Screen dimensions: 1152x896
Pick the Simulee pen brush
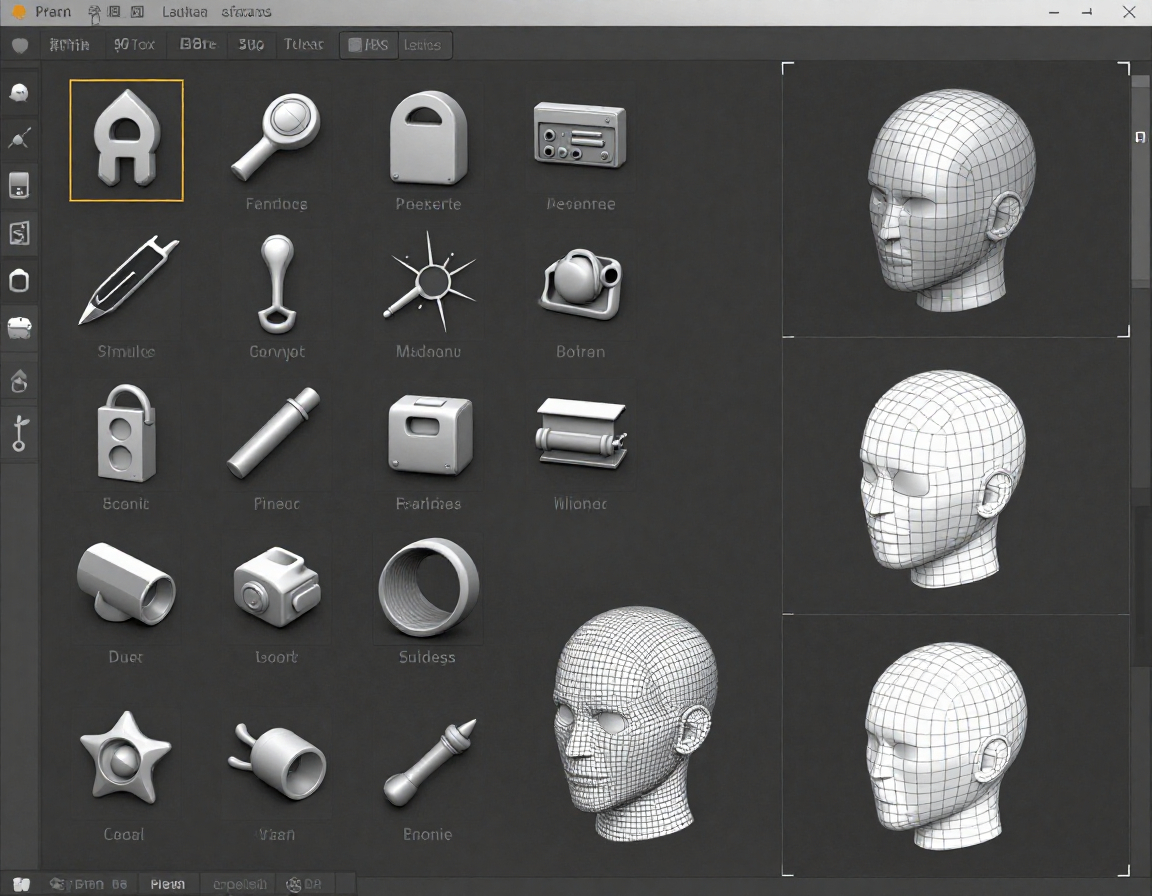127,281
